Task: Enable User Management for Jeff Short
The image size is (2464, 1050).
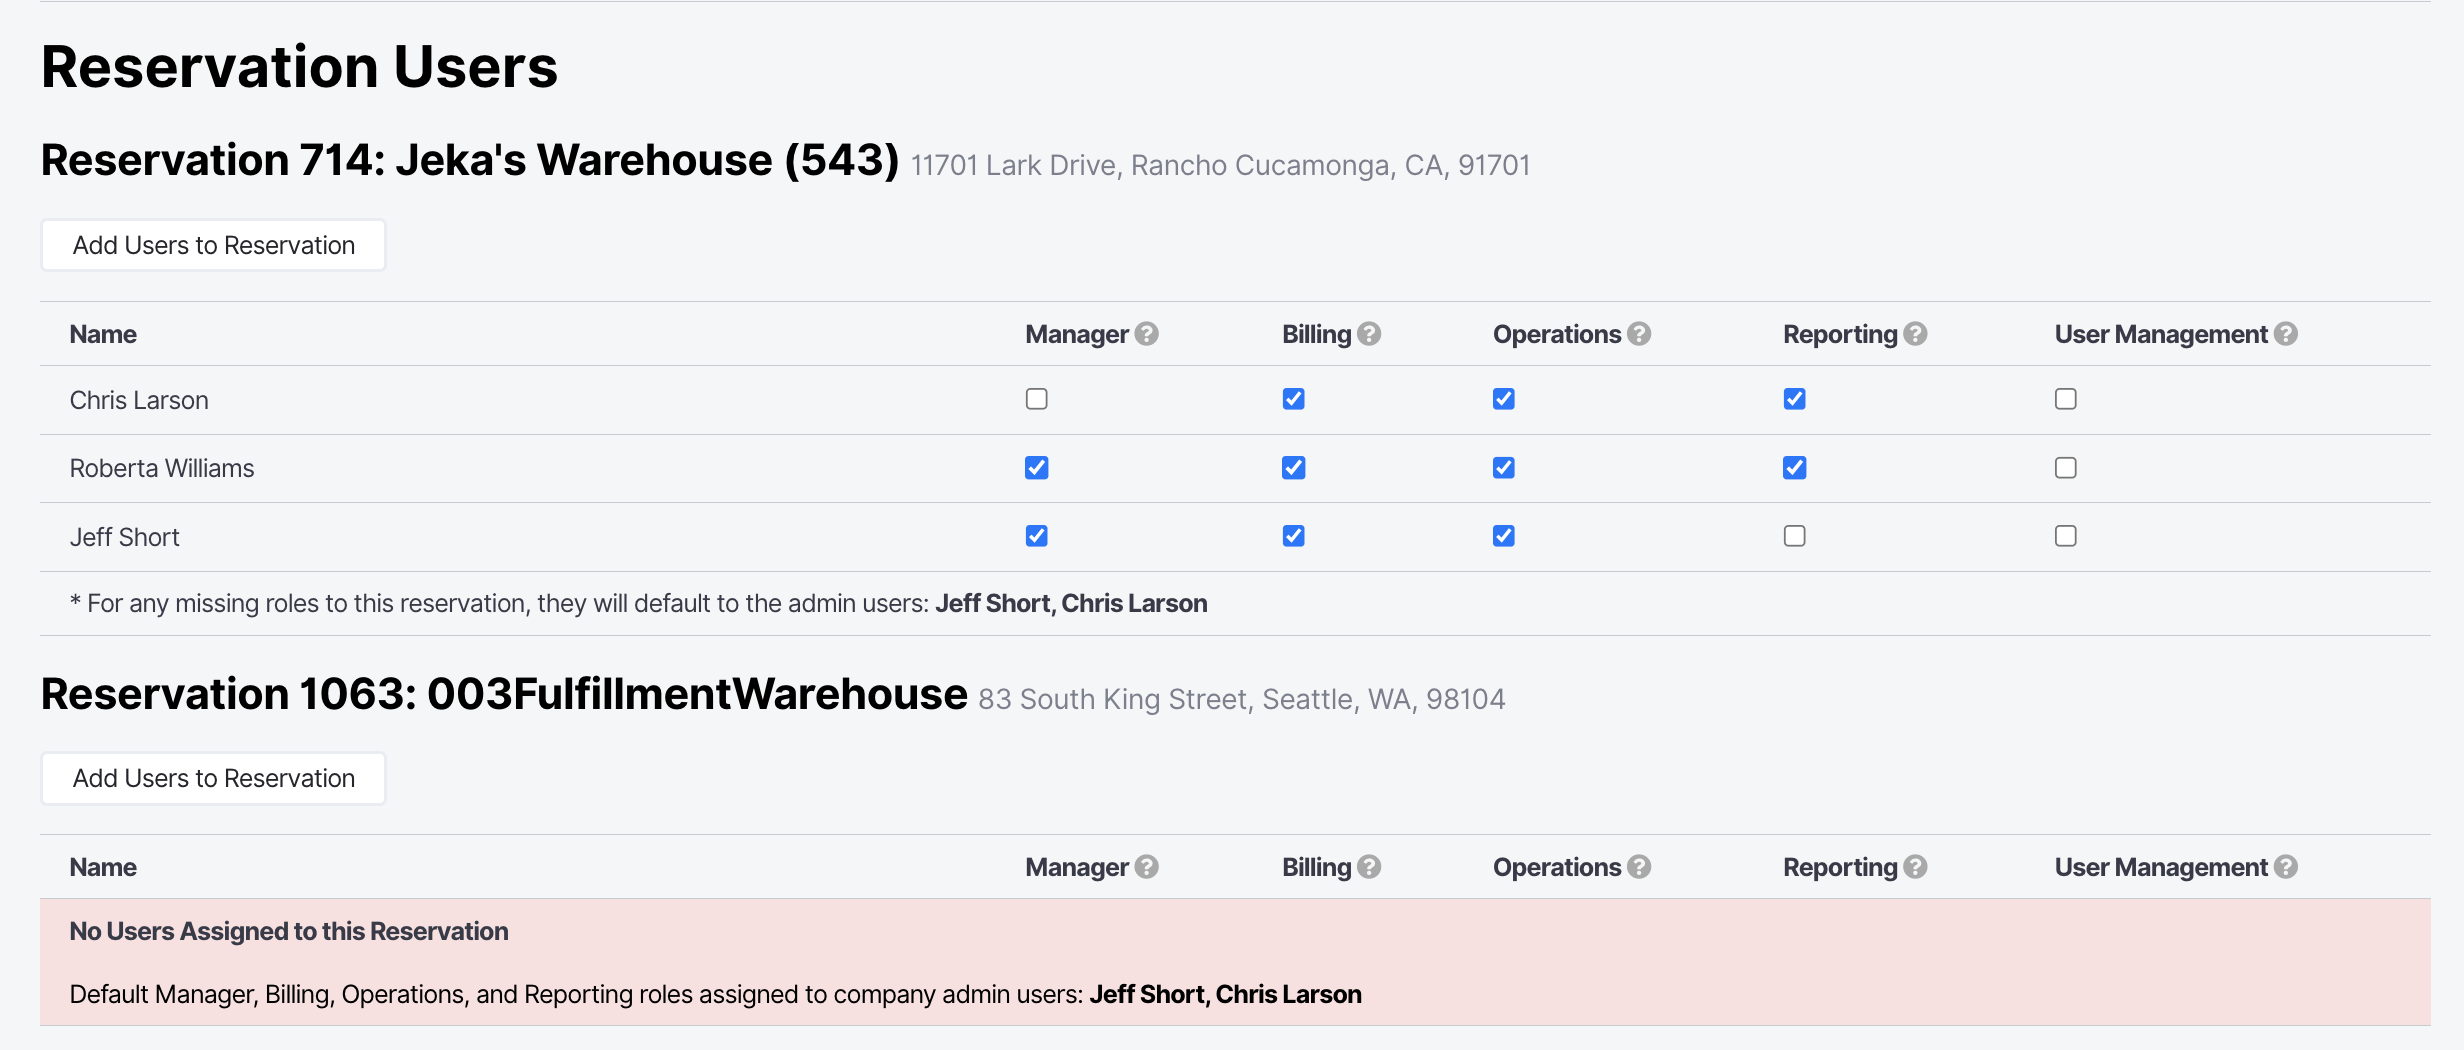Action: coord(2066,536)
